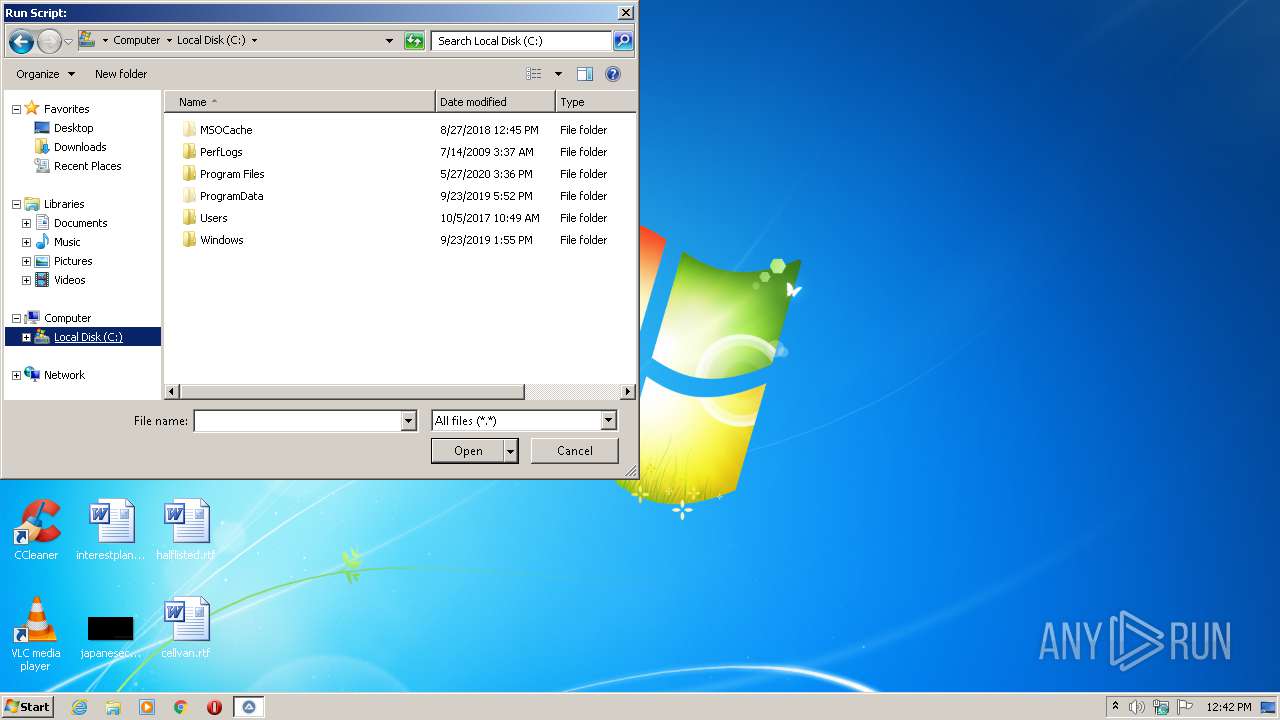Image resolution: width=1280 pixels, height=720 pixels.
Task: Open VLC media player desktop shortcut
Action: [36, 633]
